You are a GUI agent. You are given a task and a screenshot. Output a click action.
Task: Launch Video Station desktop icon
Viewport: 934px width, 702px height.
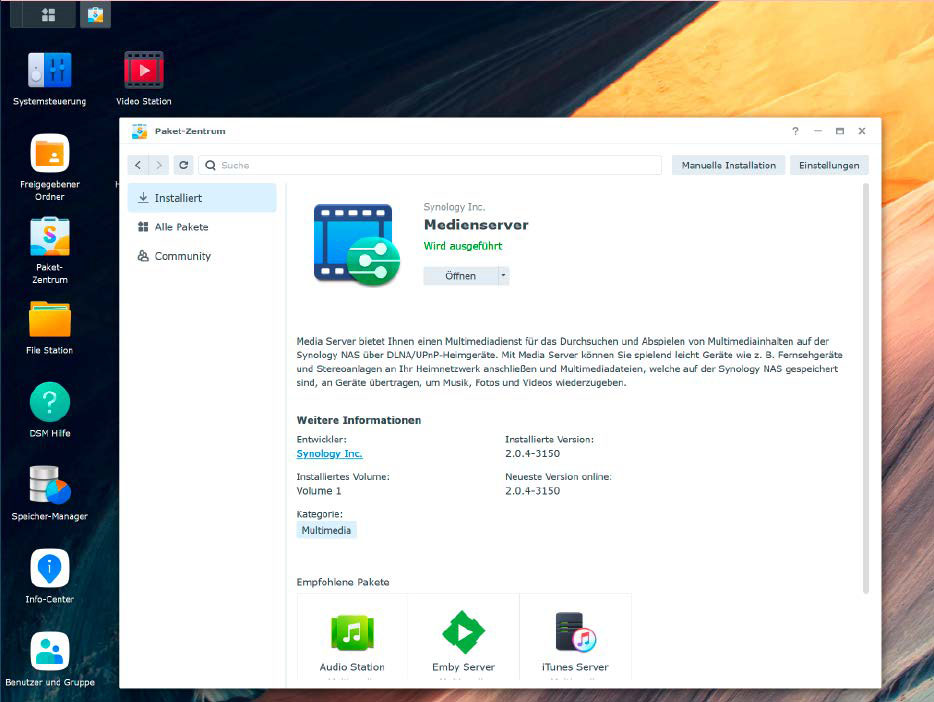coord(144,79)
